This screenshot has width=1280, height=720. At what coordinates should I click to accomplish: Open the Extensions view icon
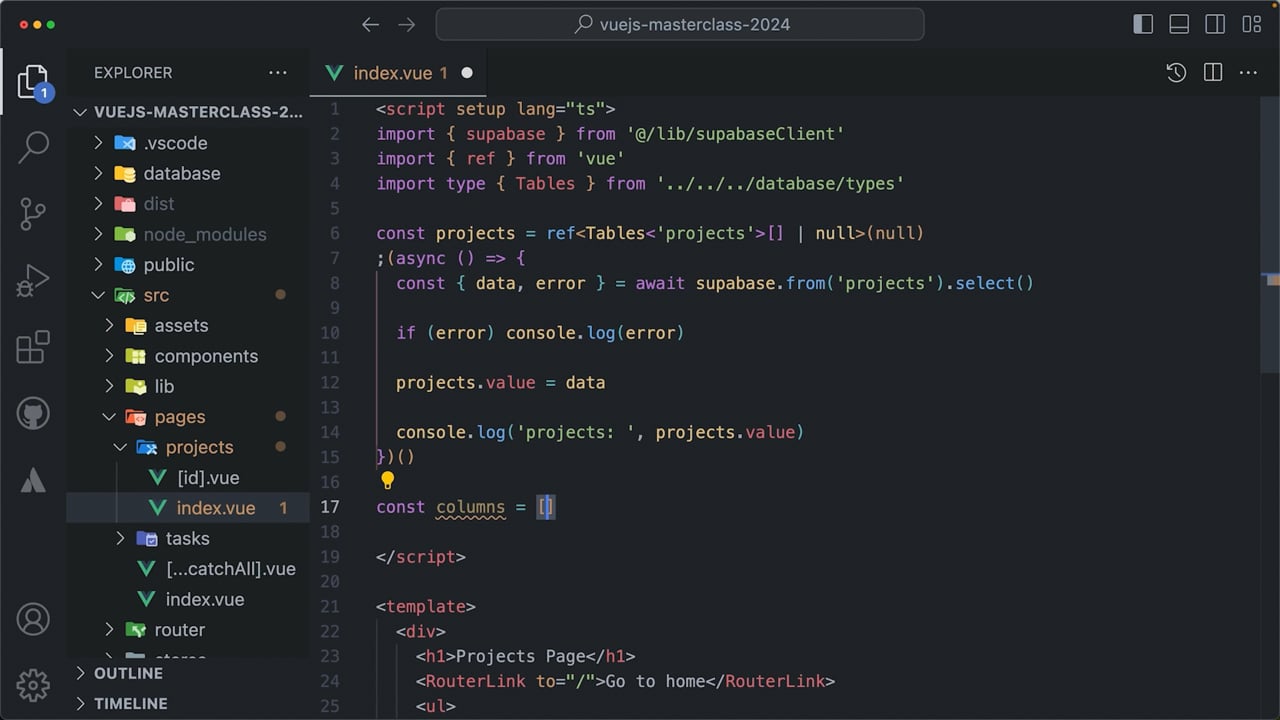point(33,347)
